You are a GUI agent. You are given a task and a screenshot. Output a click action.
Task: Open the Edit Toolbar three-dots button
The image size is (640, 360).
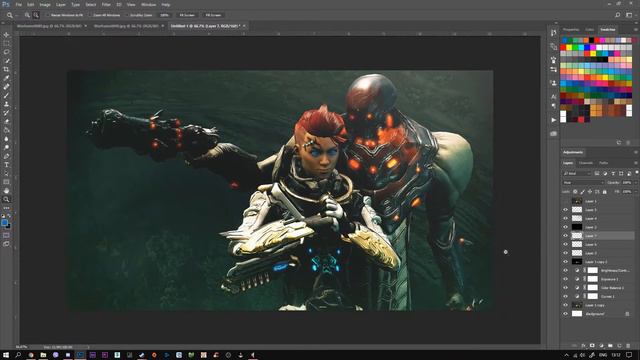(6, 208)
